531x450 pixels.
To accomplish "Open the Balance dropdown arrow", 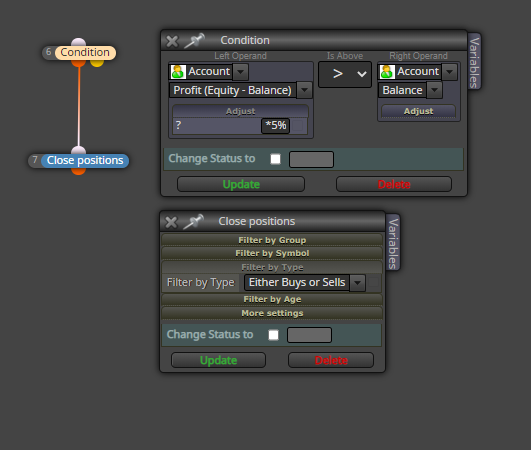I will 434,90.
